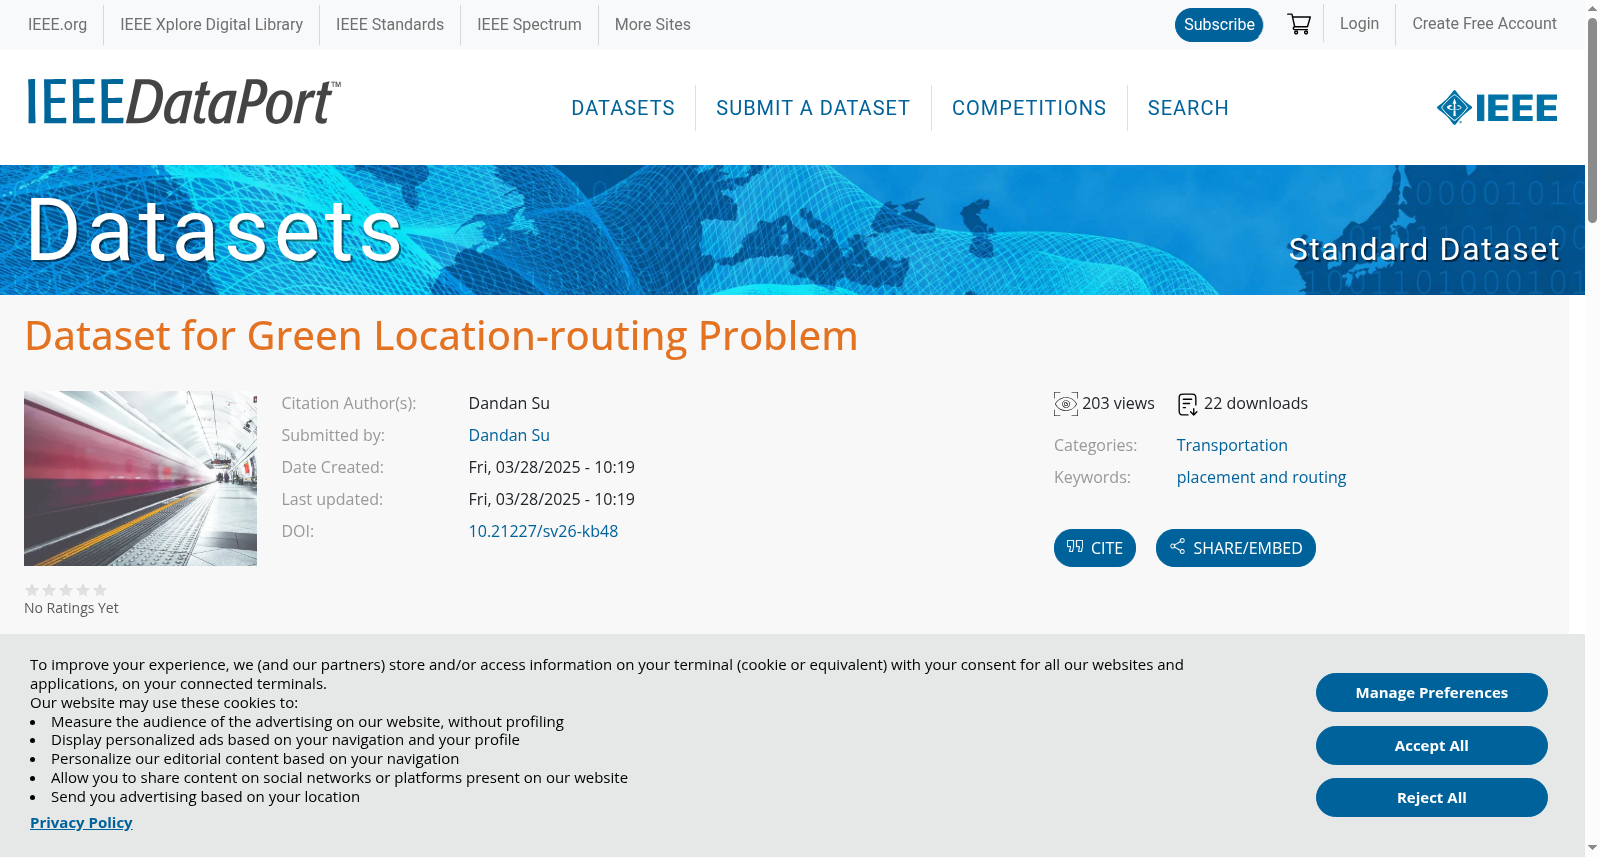This screenshot has width=1600, height=857.
Task: Open the SEARCH menu item
Action: click(x=1188, y=108)
